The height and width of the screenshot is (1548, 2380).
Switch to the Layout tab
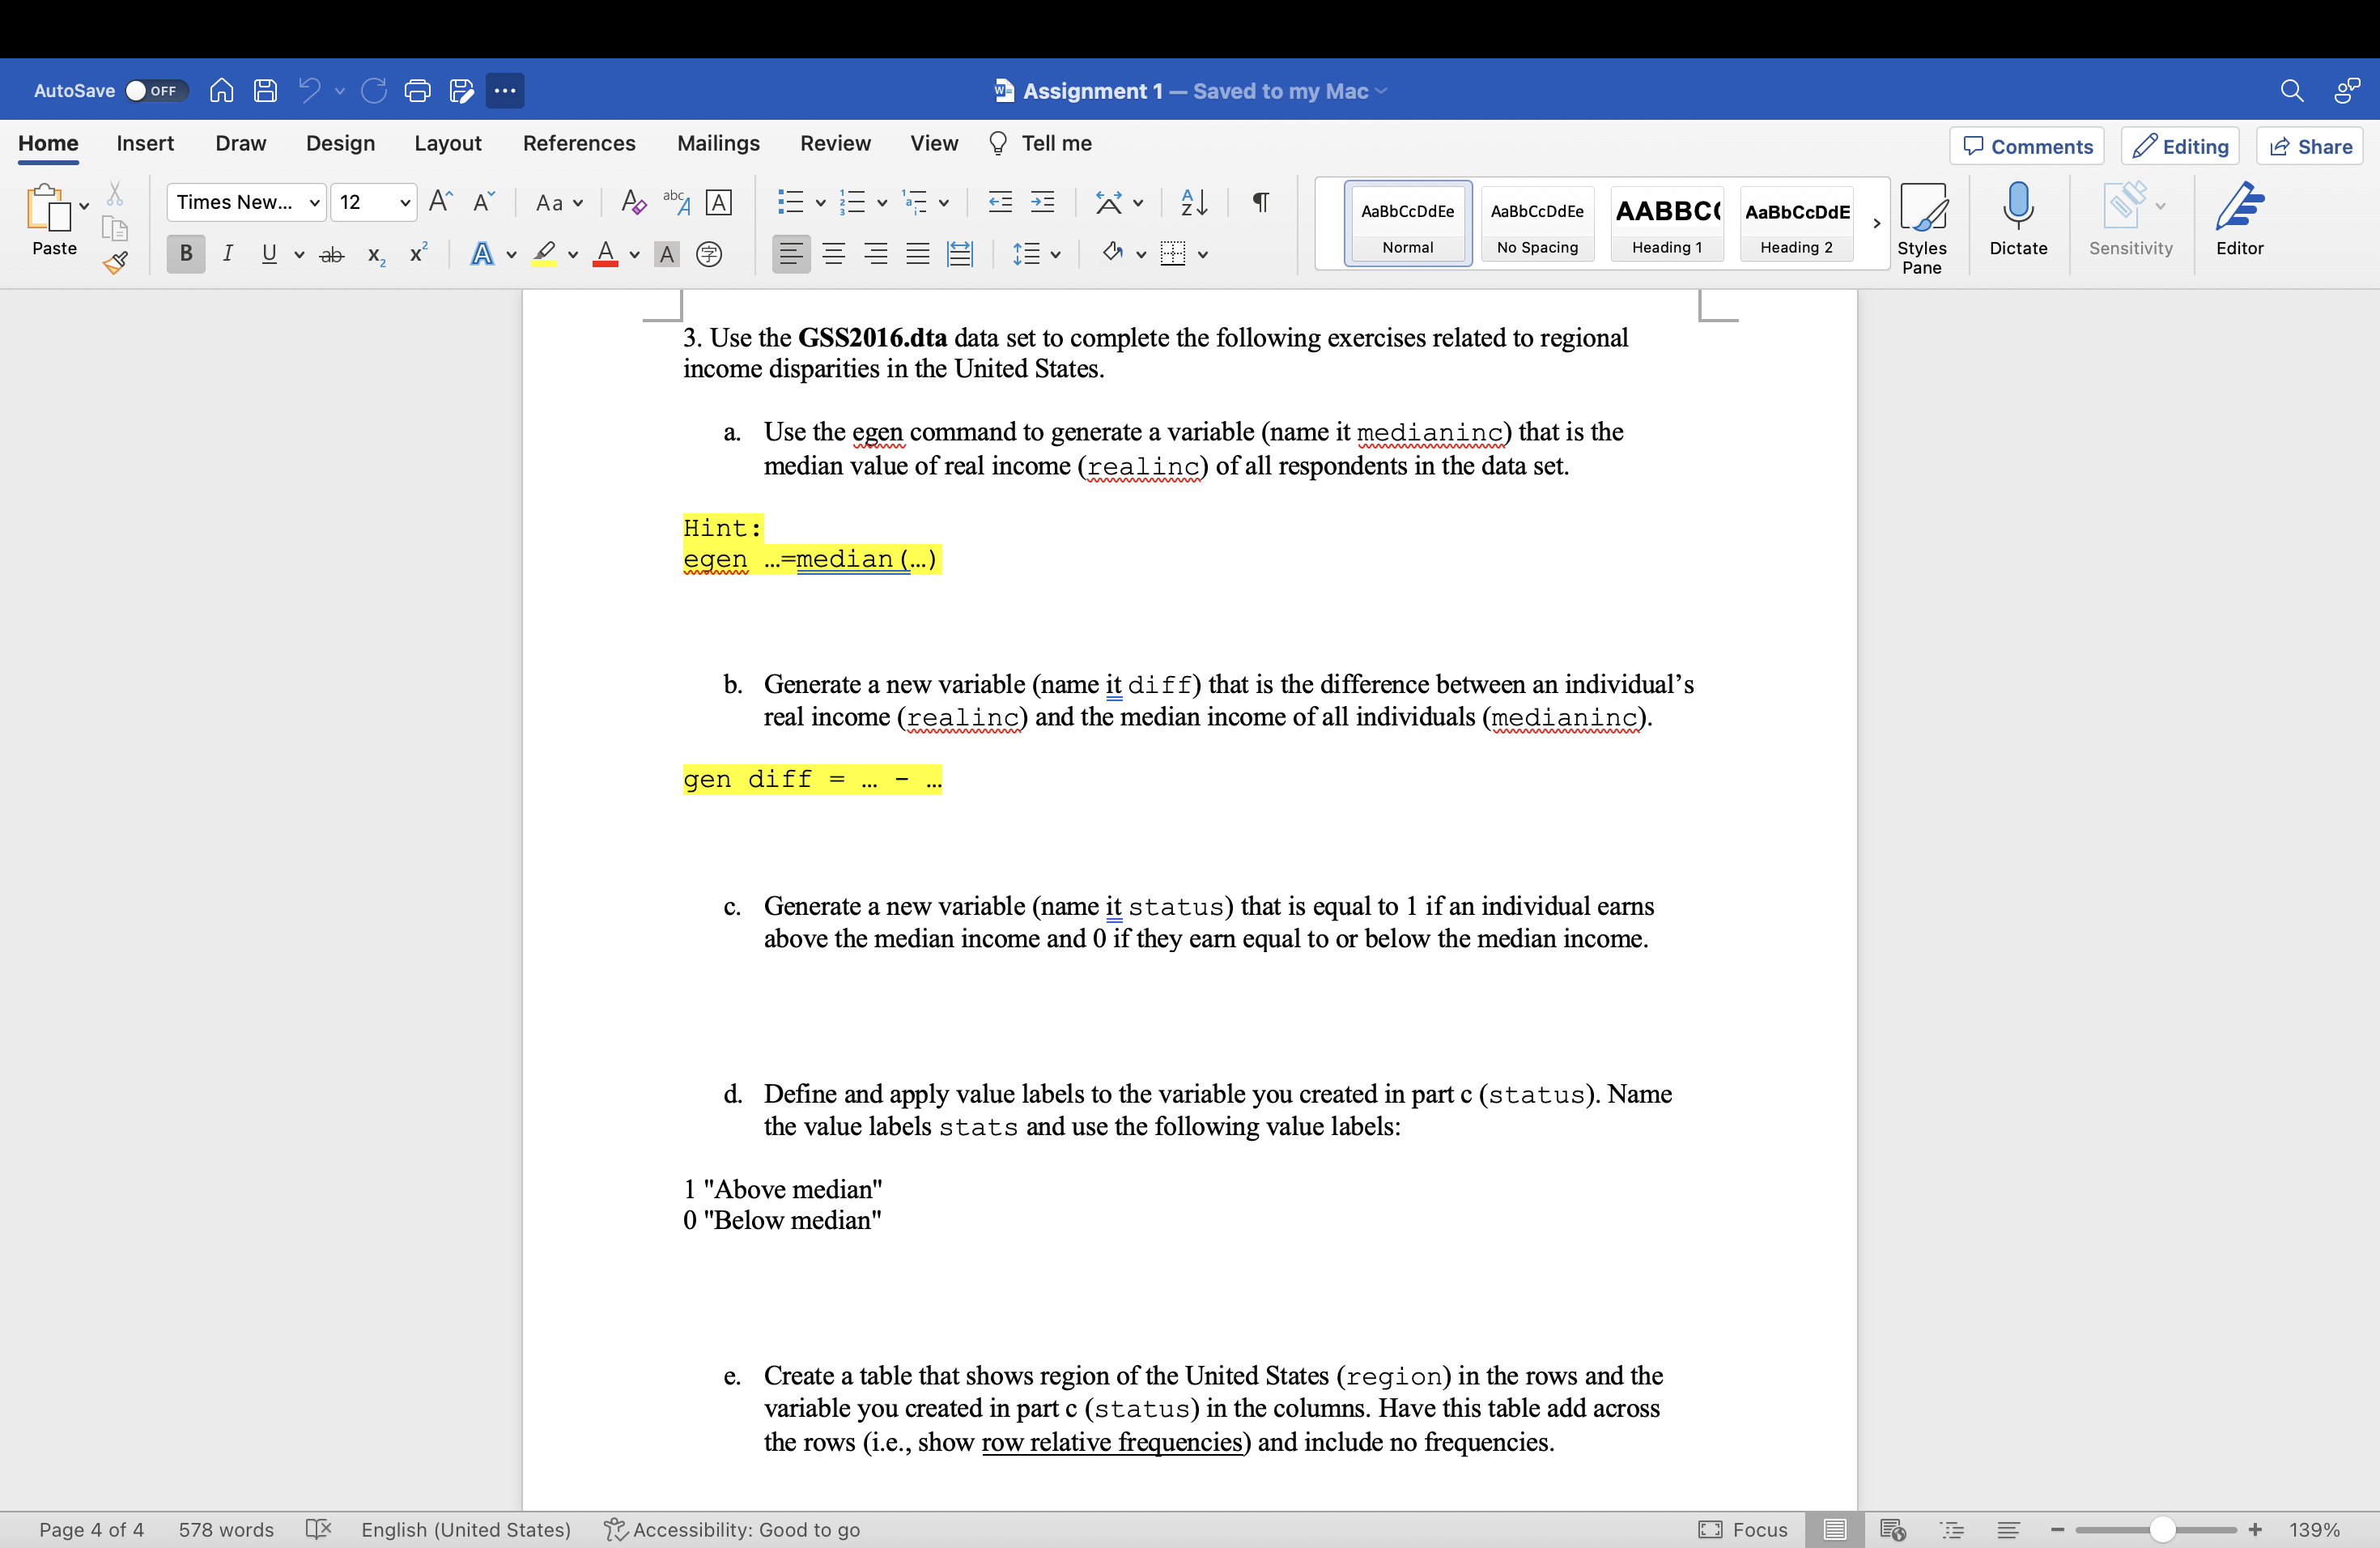[x=447, y=143]
